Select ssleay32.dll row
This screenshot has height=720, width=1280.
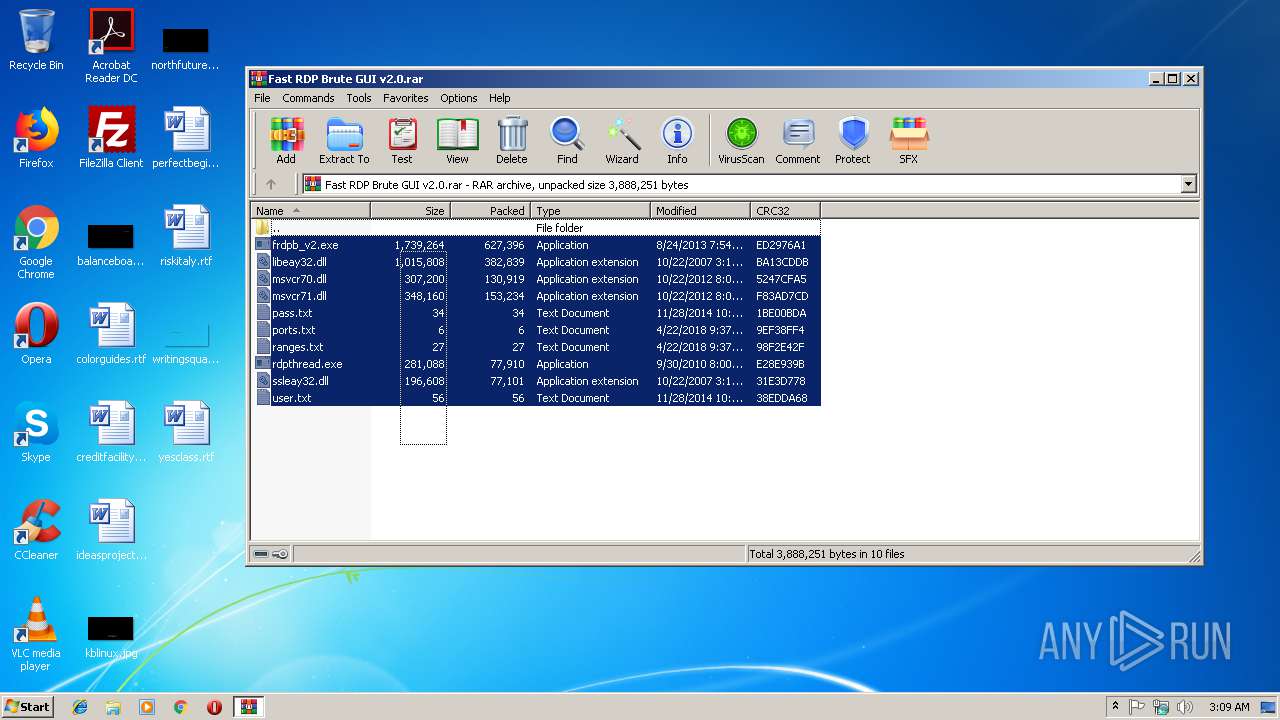click(536, 381)
